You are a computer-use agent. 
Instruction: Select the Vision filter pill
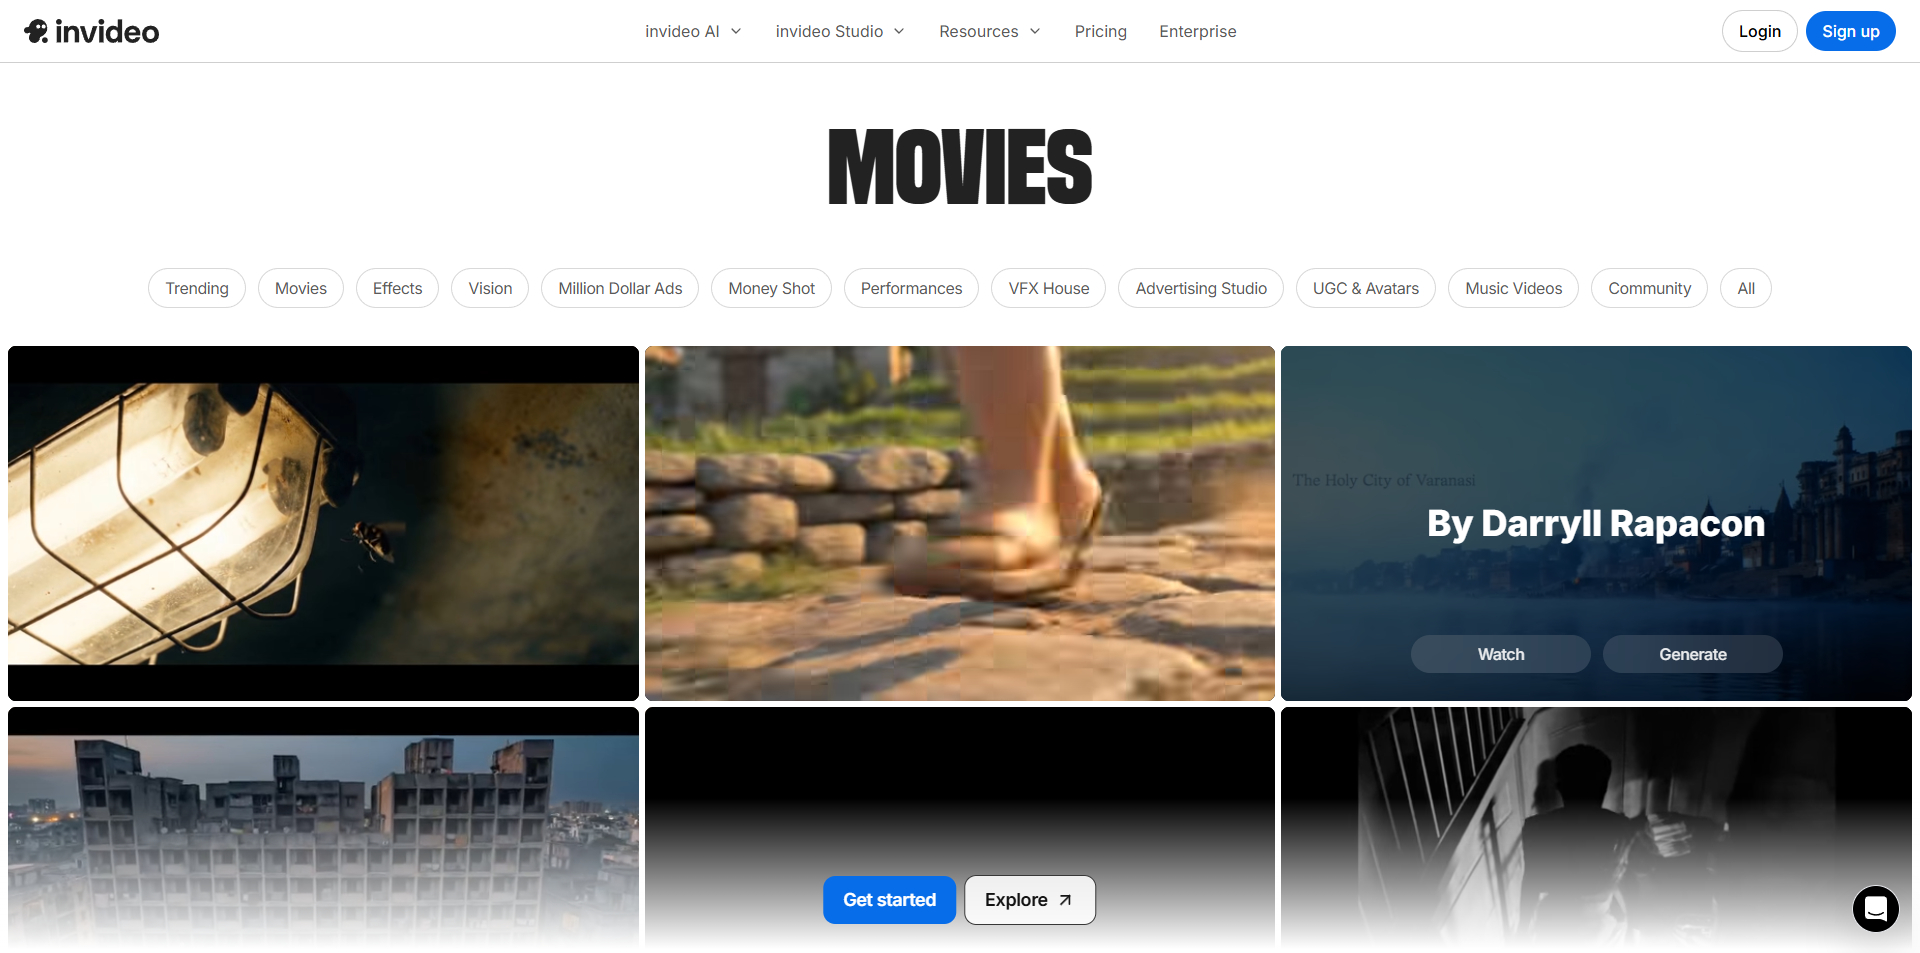tap(489, 288)
